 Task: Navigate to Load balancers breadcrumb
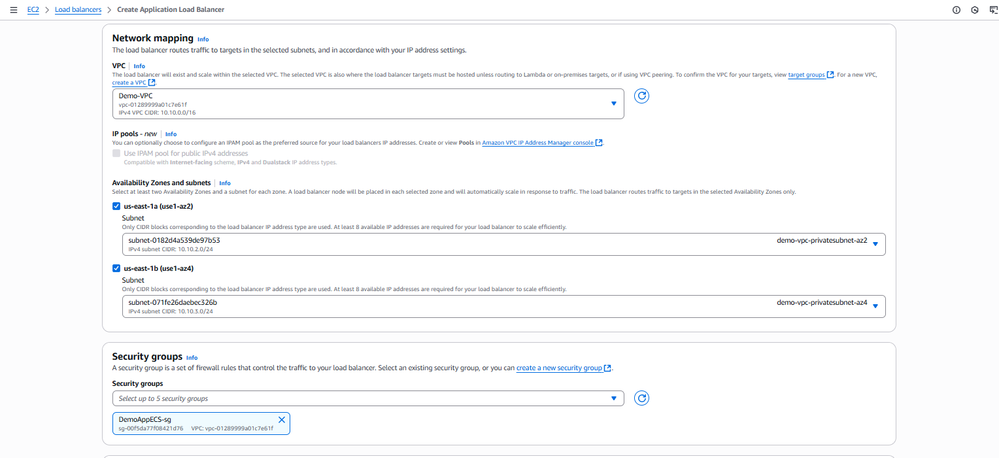pos(79,9)
